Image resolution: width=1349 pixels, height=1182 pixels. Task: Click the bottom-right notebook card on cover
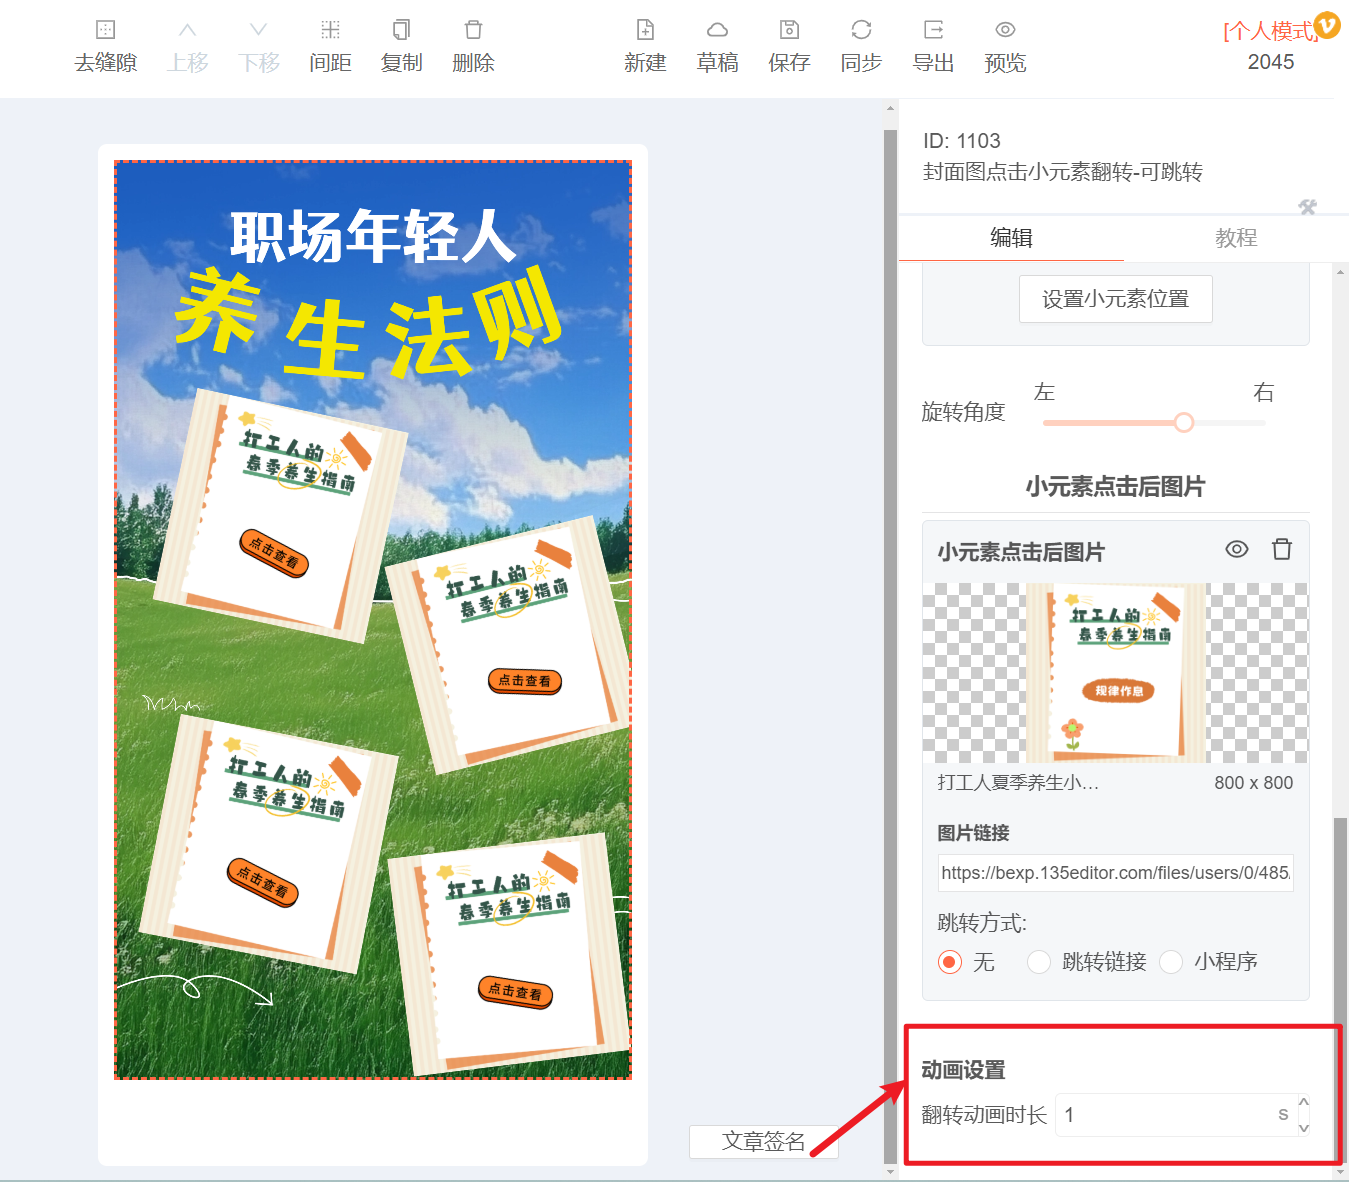coord(510,953)
